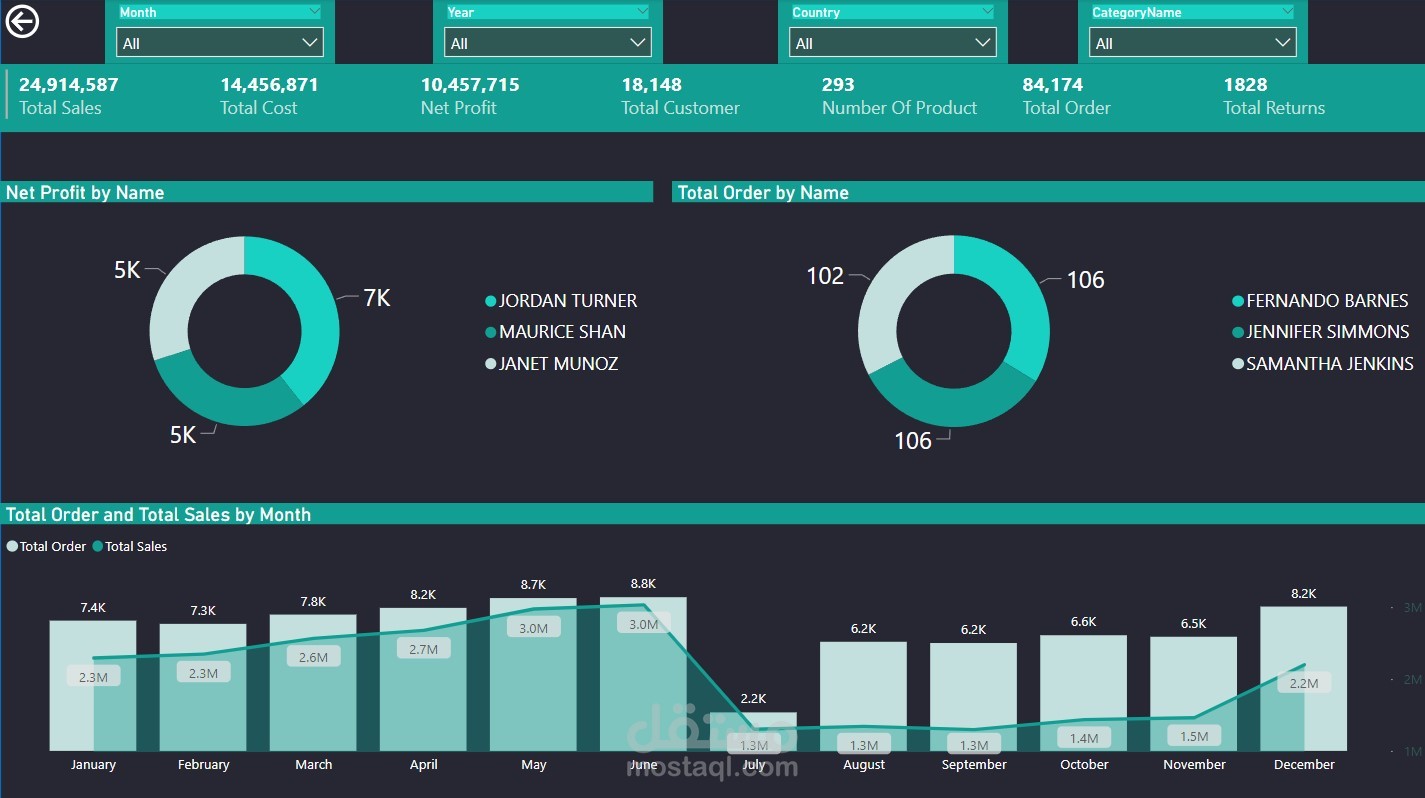The width and height of the screenshot is (1425, 798).
Task: Click the October bar showing 6.6K
Action: pyautogui.click(x=1083, y=693)
